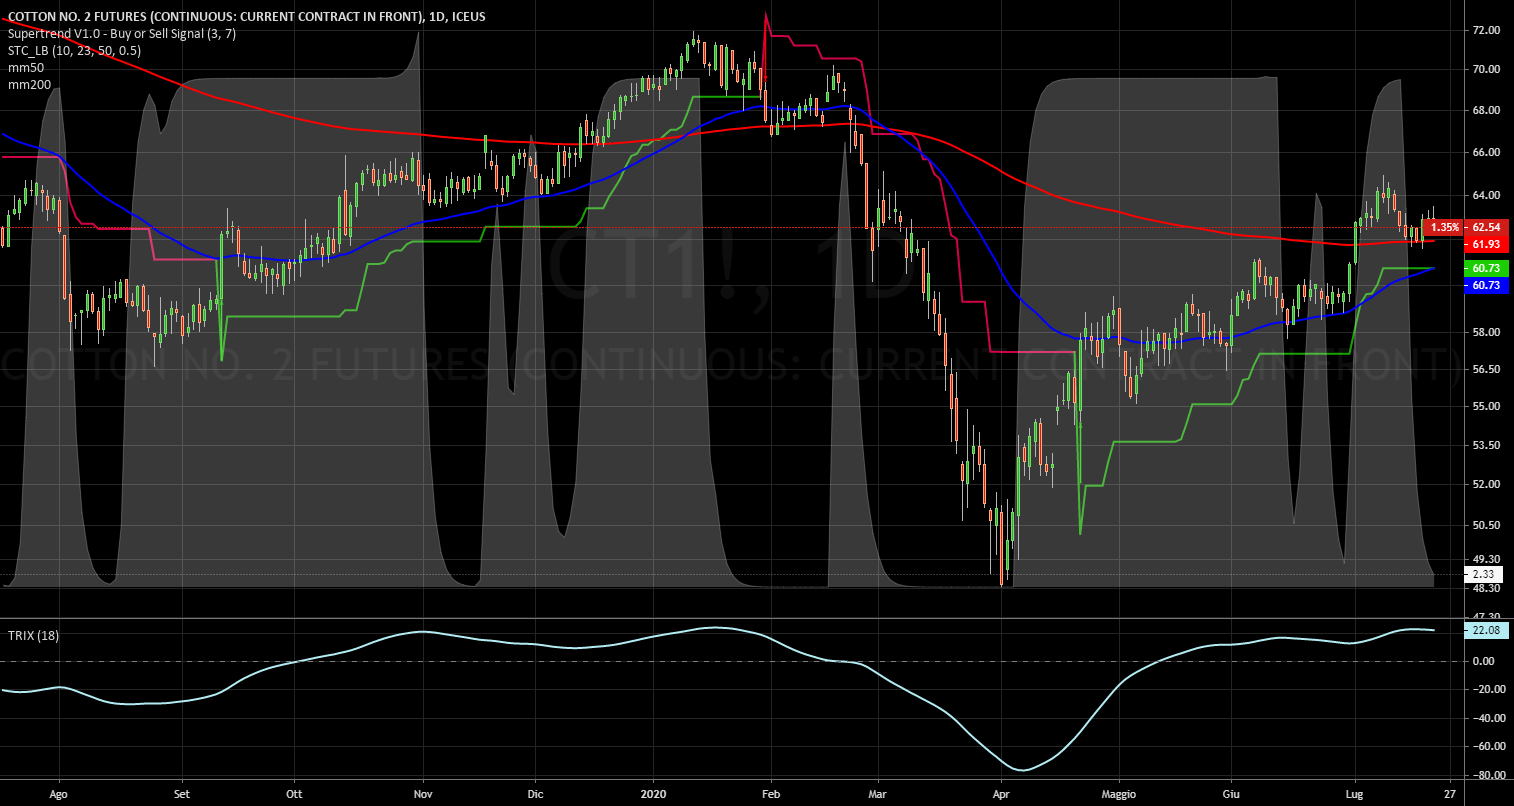Click the Ott month on time axis
Image resolution: width=1514 pixels, height=806 pixels.
(x=294, y=795)
